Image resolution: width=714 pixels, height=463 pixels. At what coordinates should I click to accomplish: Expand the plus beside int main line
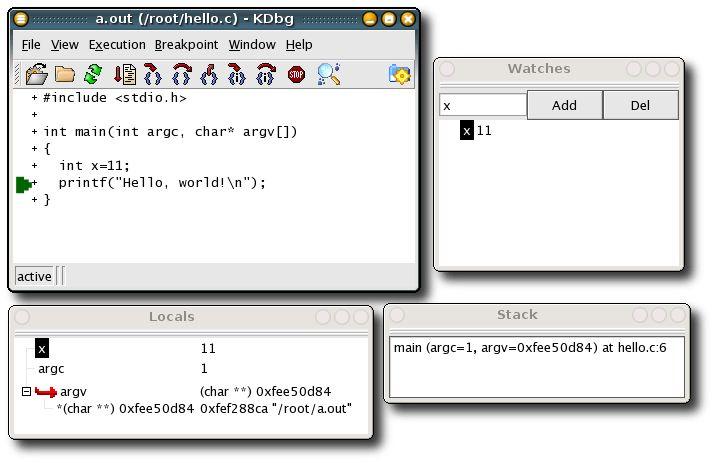click(x=35, y=132)
